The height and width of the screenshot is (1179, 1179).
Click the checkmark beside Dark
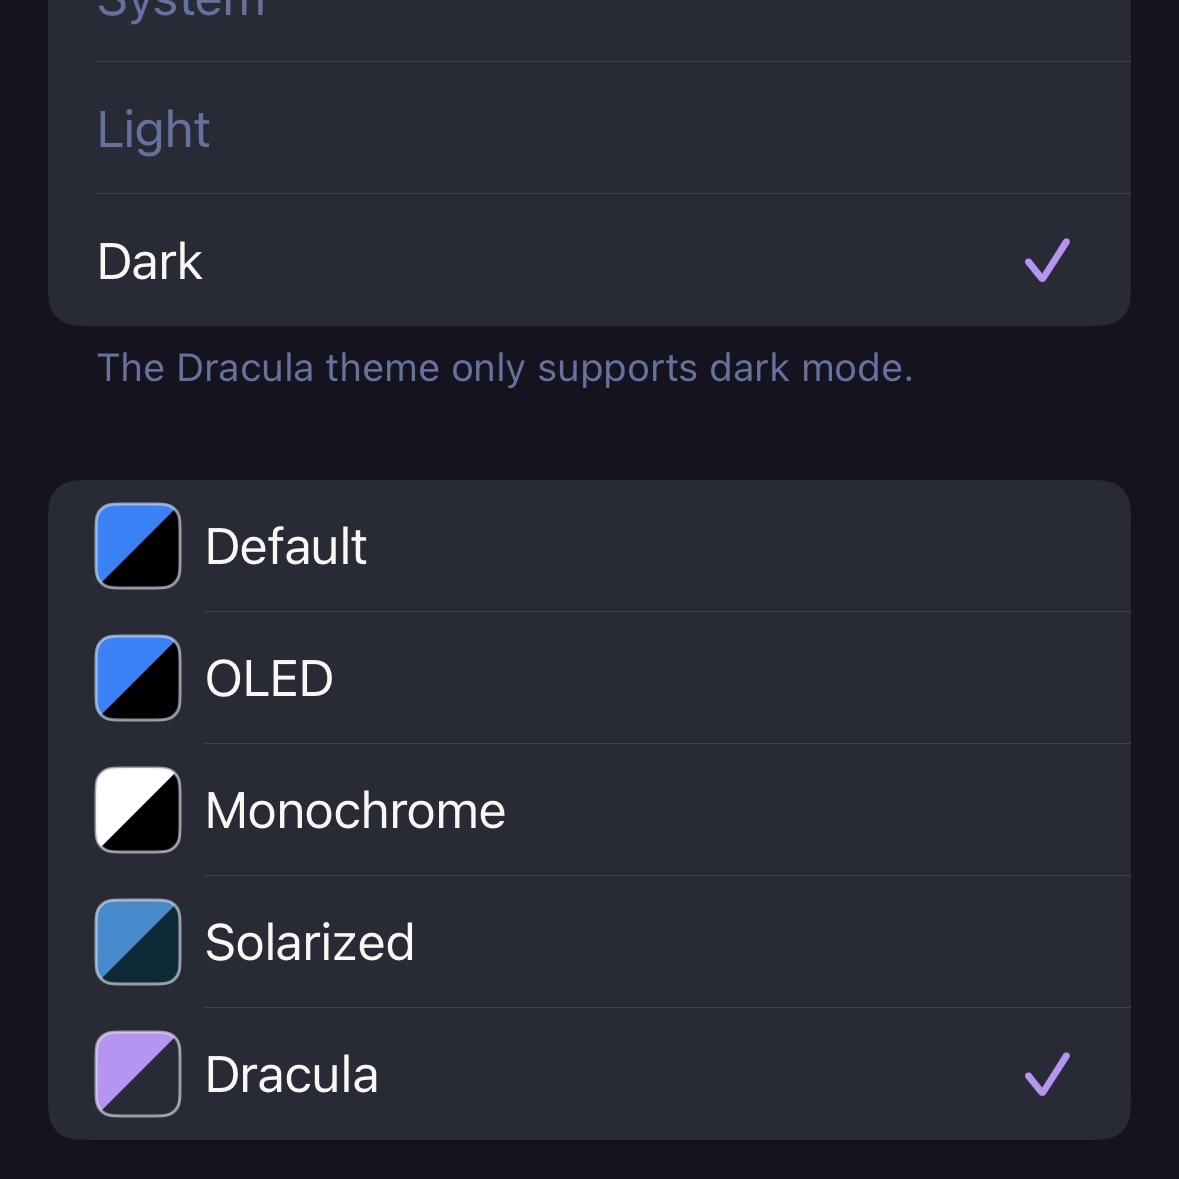coord(1046,260)
